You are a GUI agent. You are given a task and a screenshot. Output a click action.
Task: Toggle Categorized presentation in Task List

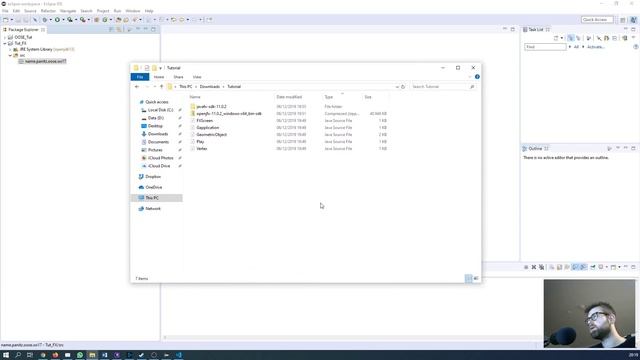(x=571, y=38)
